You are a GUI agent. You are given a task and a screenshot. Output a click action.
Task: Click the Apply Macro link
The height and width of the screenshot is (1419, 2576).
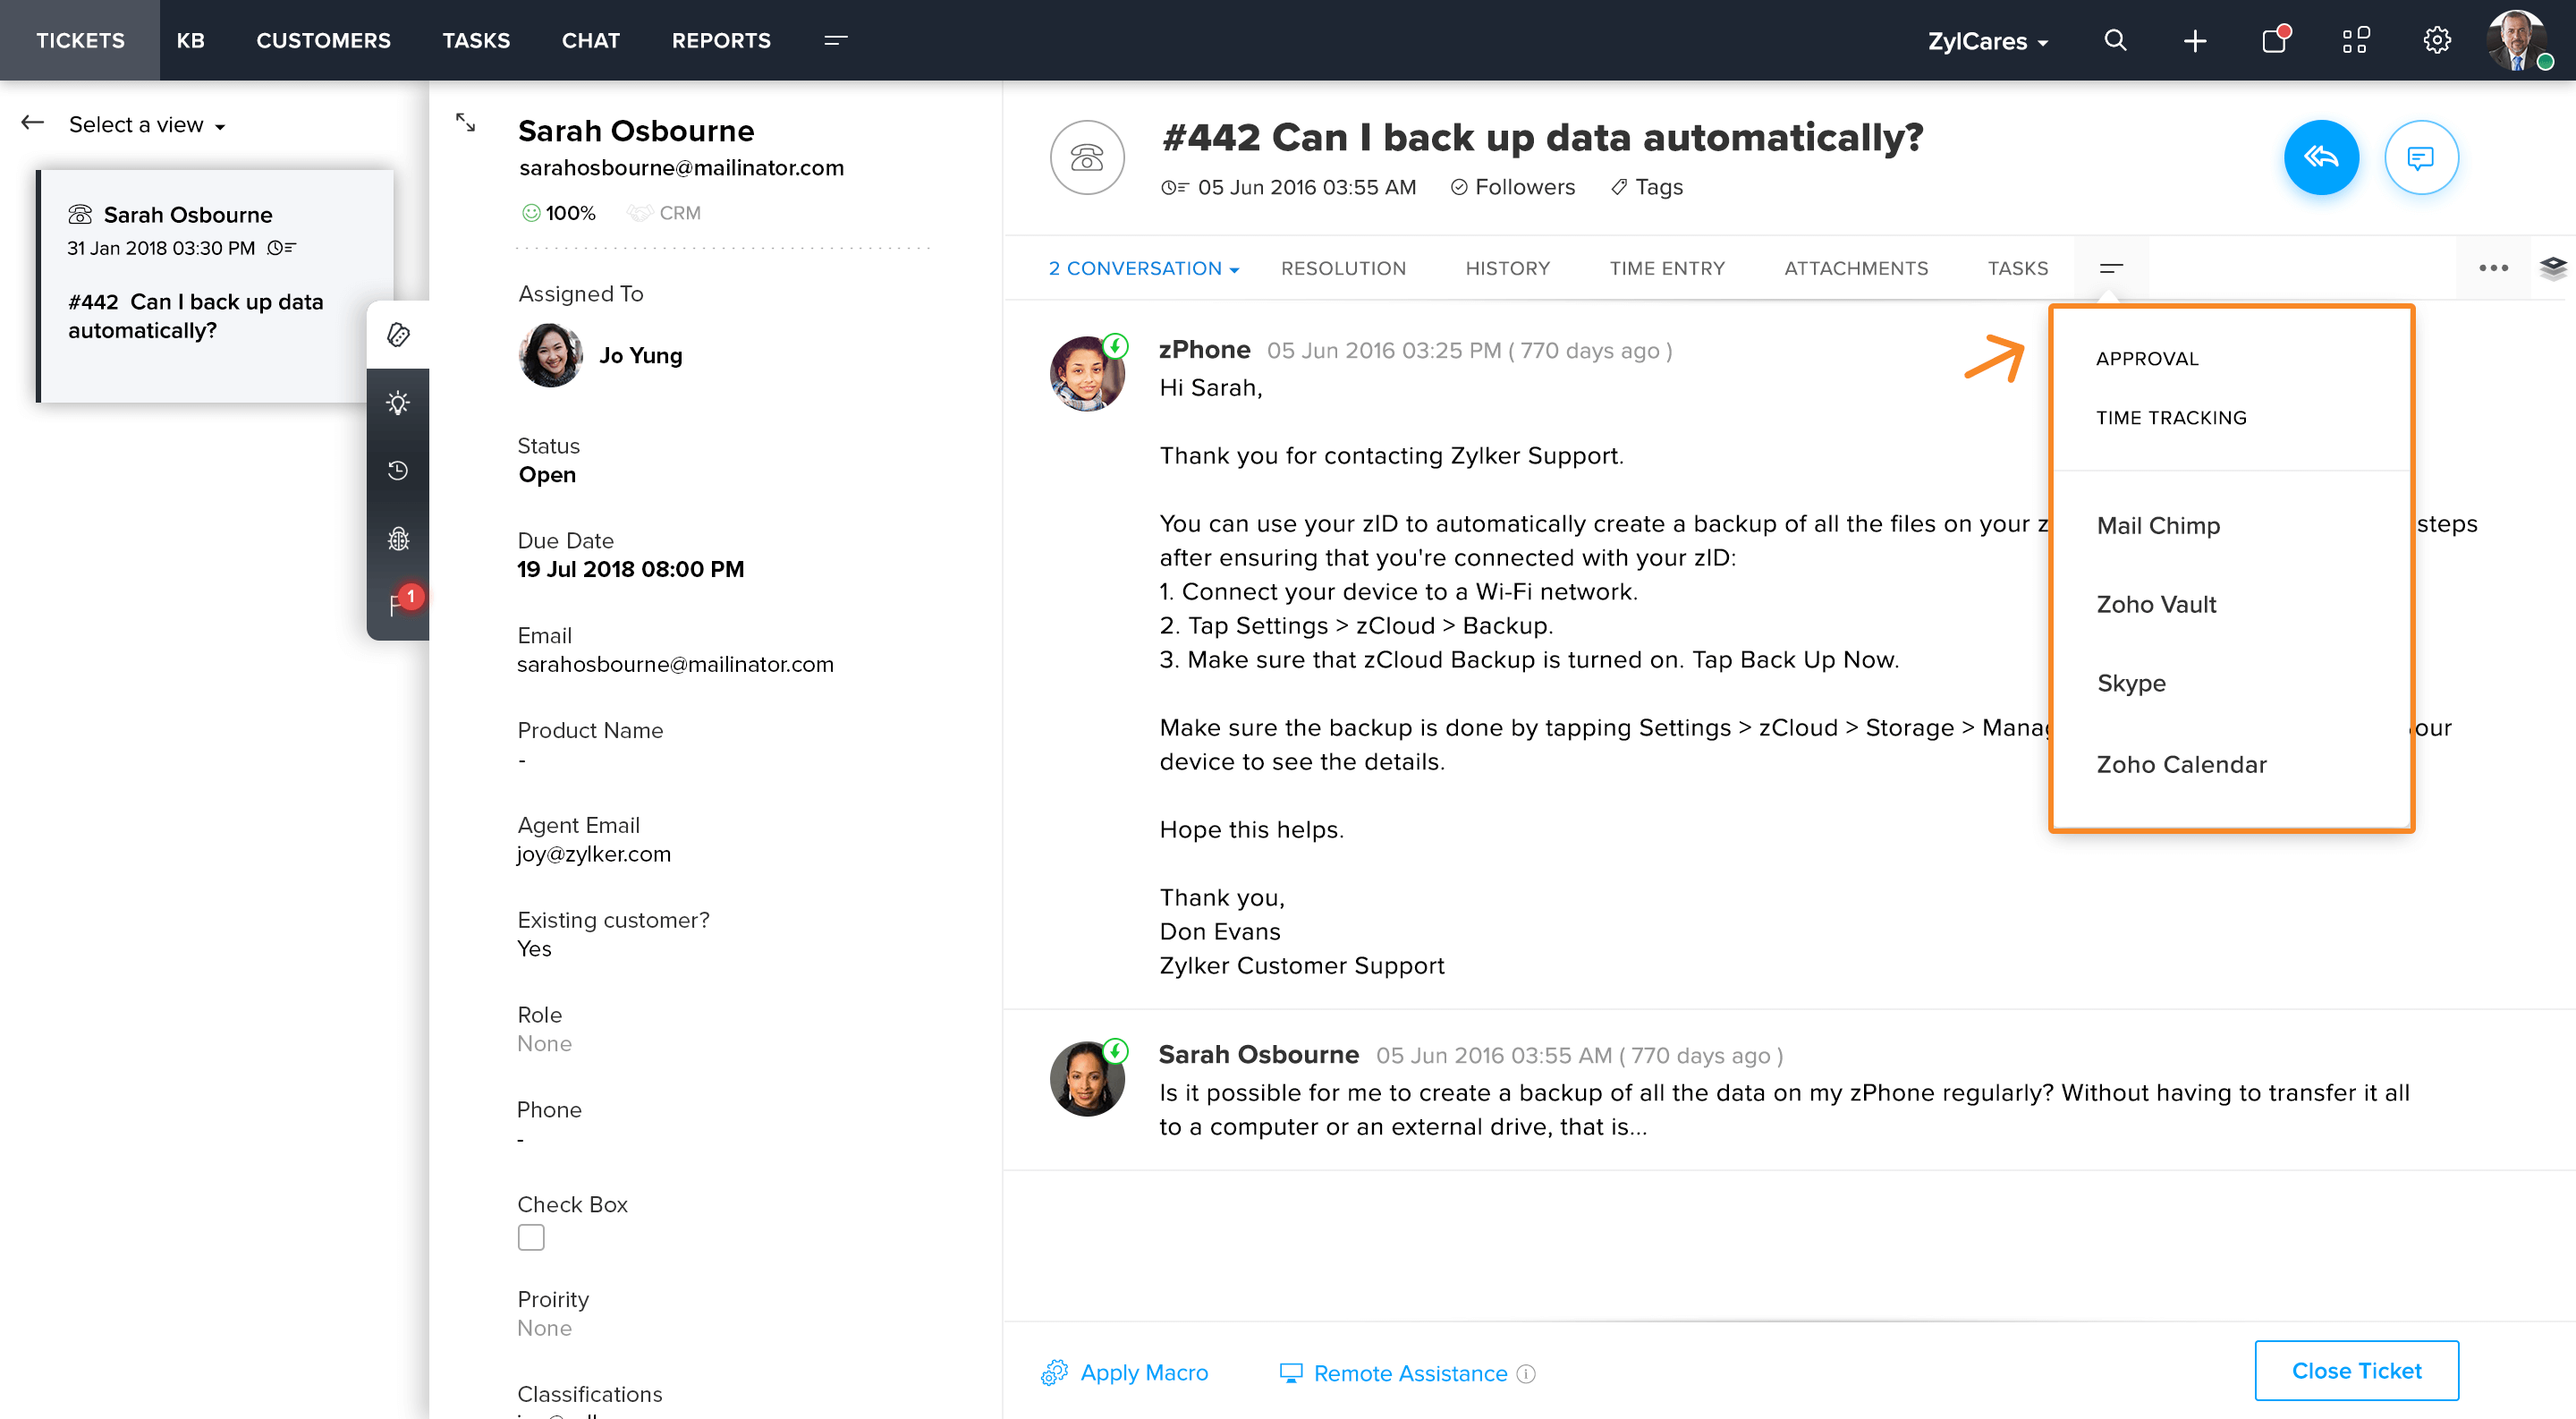[x=1143, y=1373]
